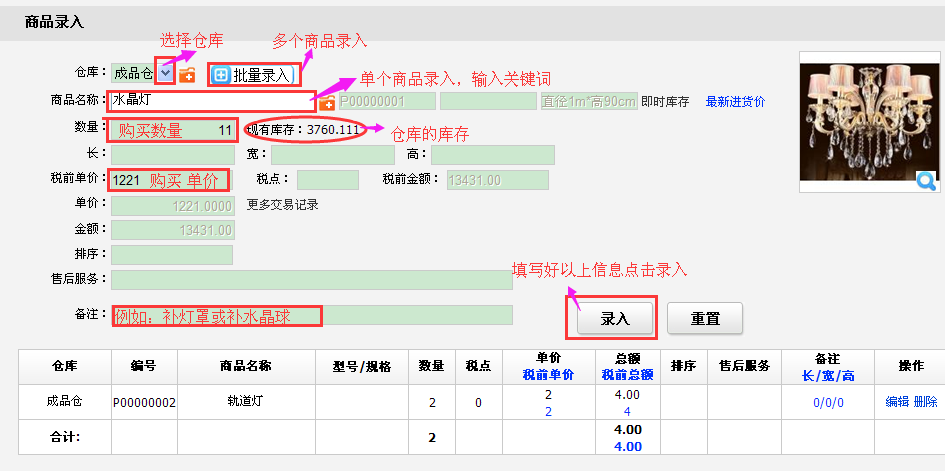Click the 税点 tax rate input field

[328, 180]
